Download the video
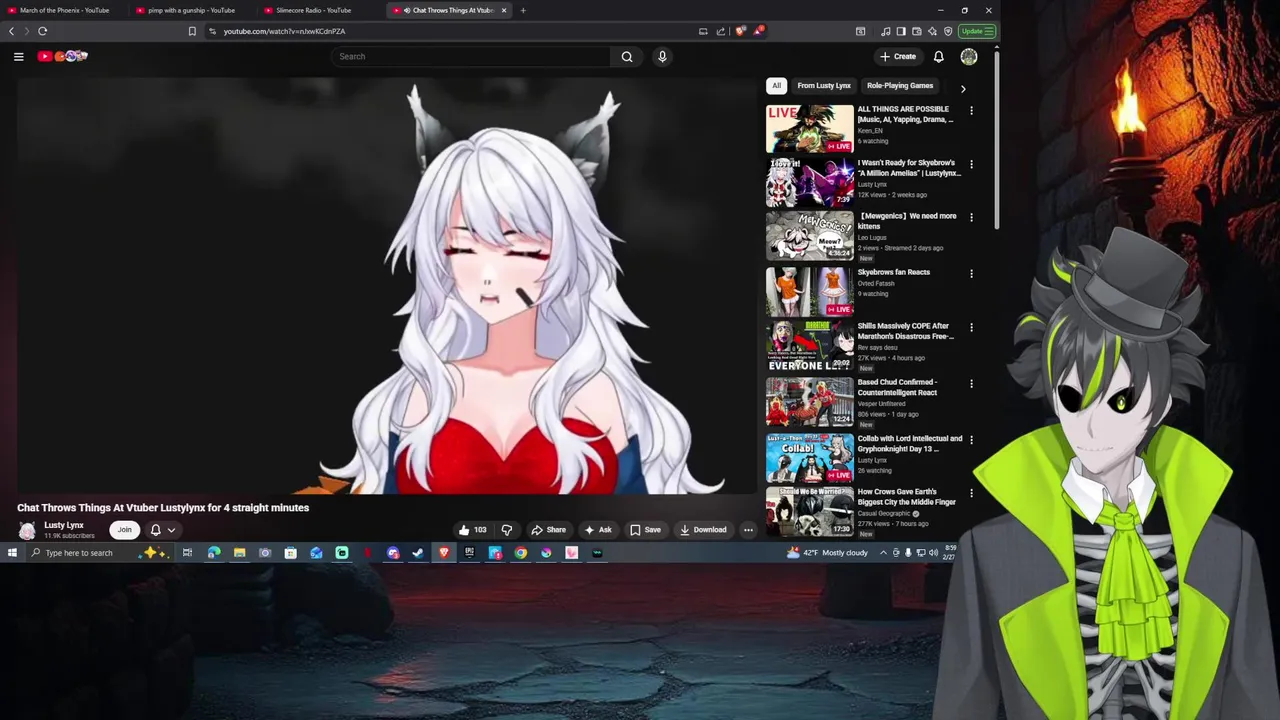The image size is (1280, 720). click(703, 530)
